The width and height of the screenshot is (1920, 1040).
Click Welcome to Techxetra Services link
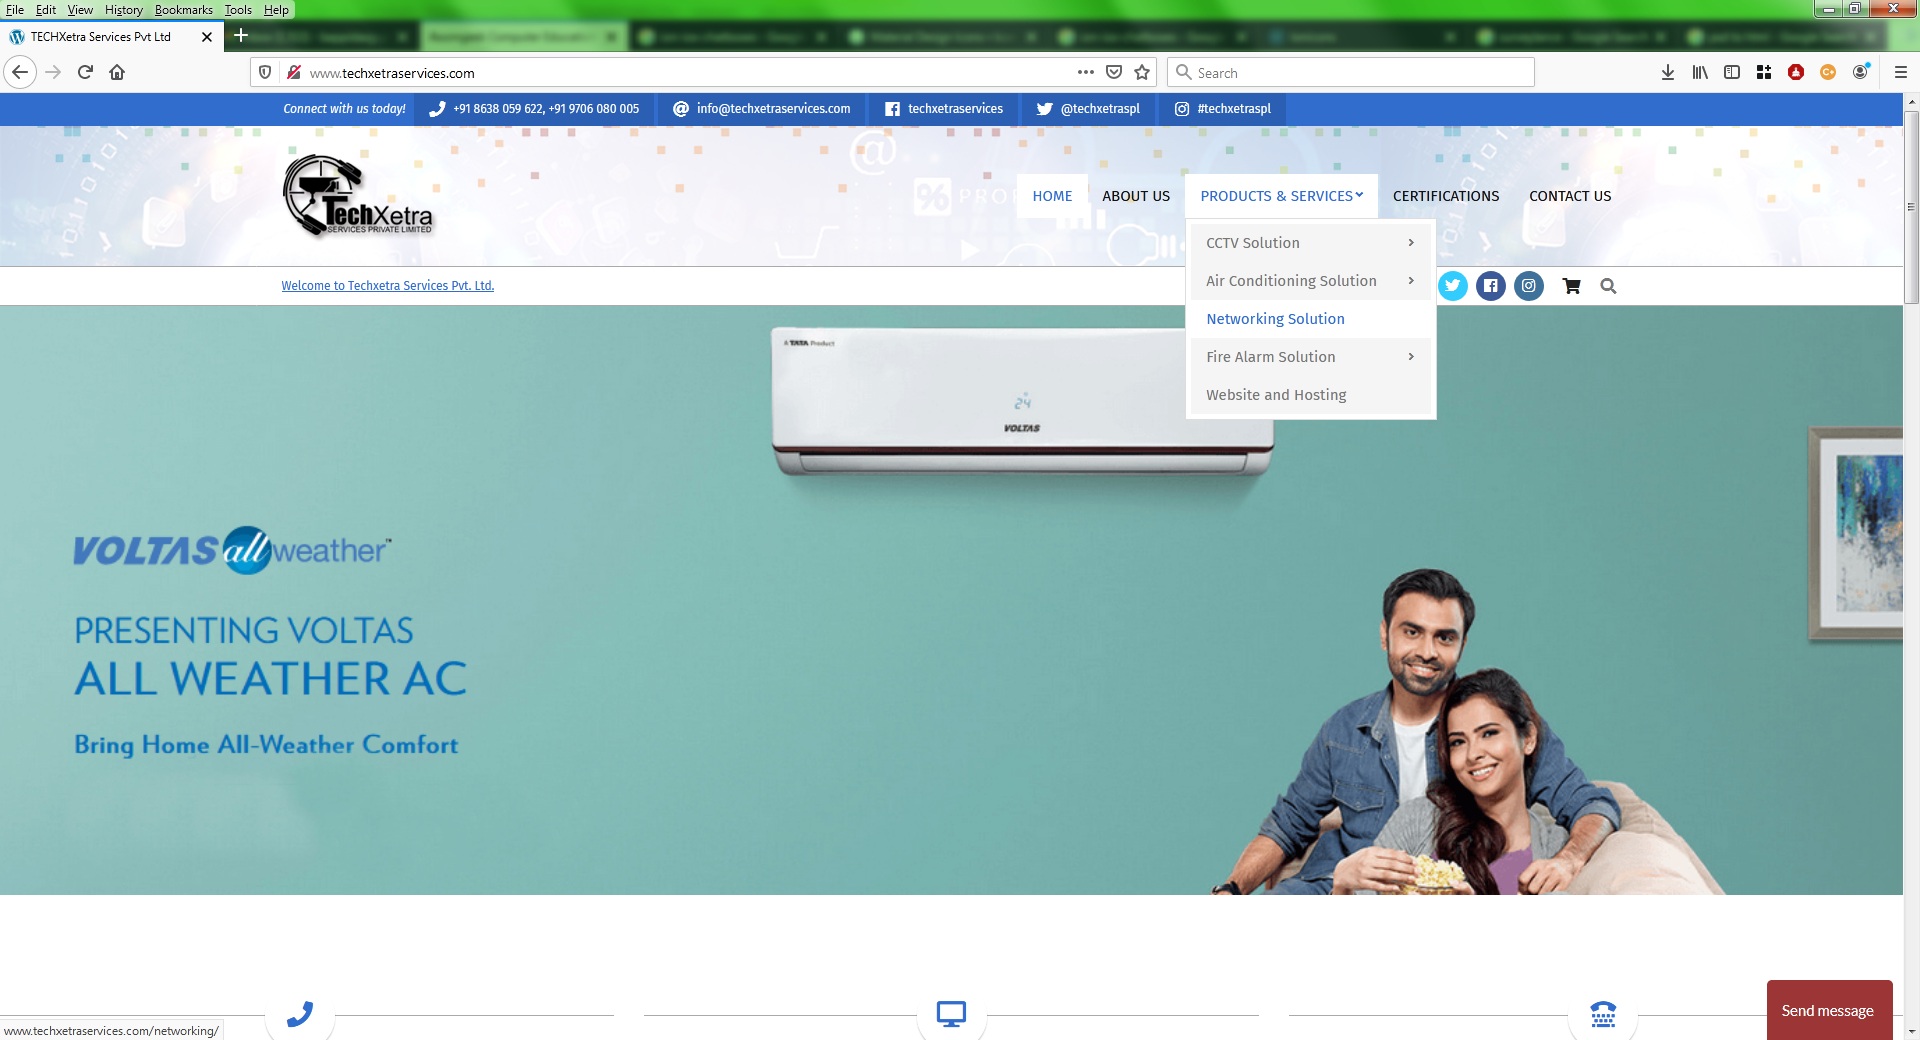click(x=388, y=286)
